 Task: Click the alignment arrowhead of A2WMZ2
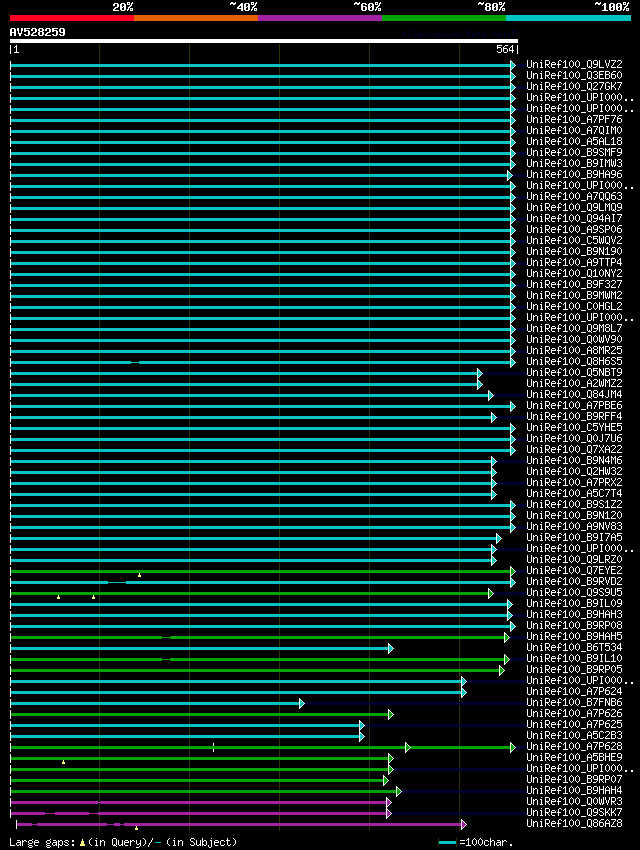[480, 384]
